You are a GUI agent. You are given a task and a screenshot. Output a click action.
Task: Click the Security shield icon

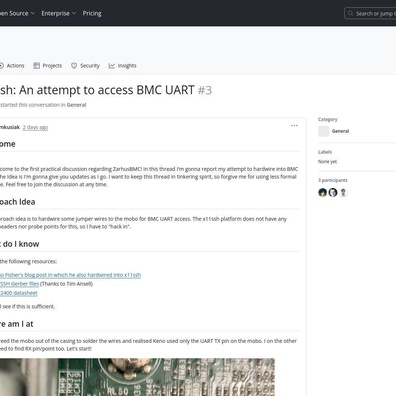pos(74,66)
